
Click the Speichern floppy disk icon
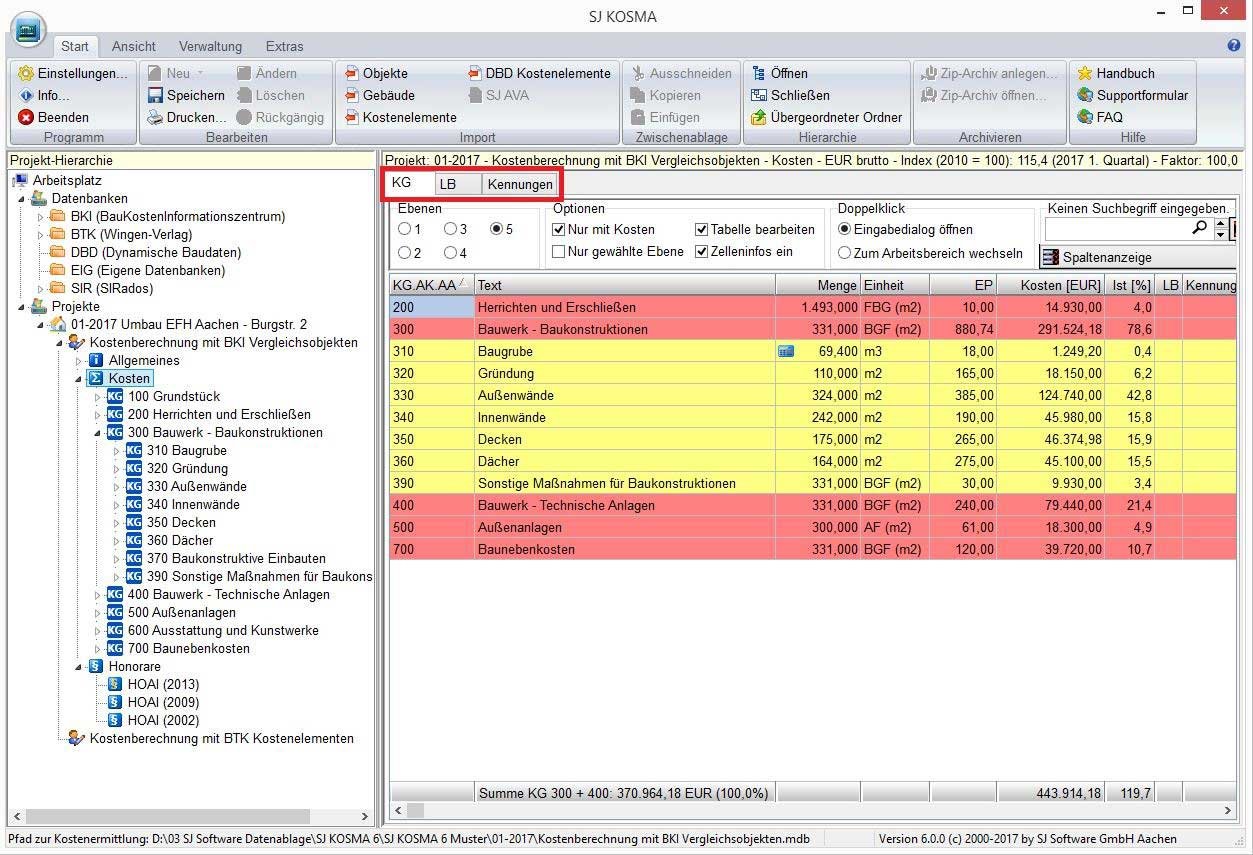[x=155, y=95]
